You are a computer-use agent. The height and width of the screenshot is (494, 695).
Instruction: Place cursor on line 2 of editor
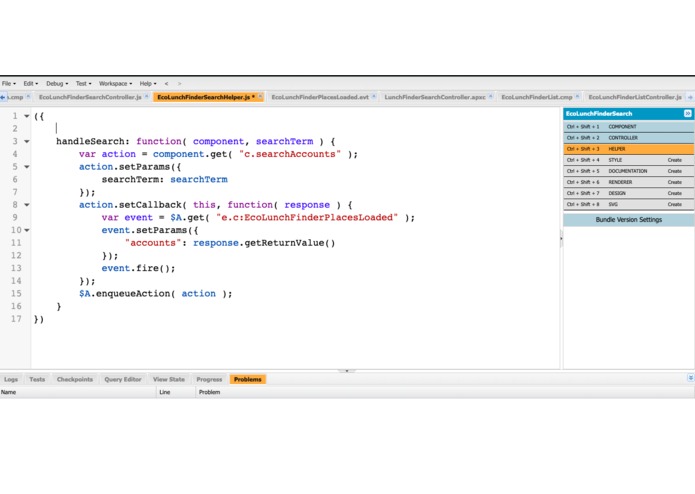pyautogui.click(x=295, y=128)
